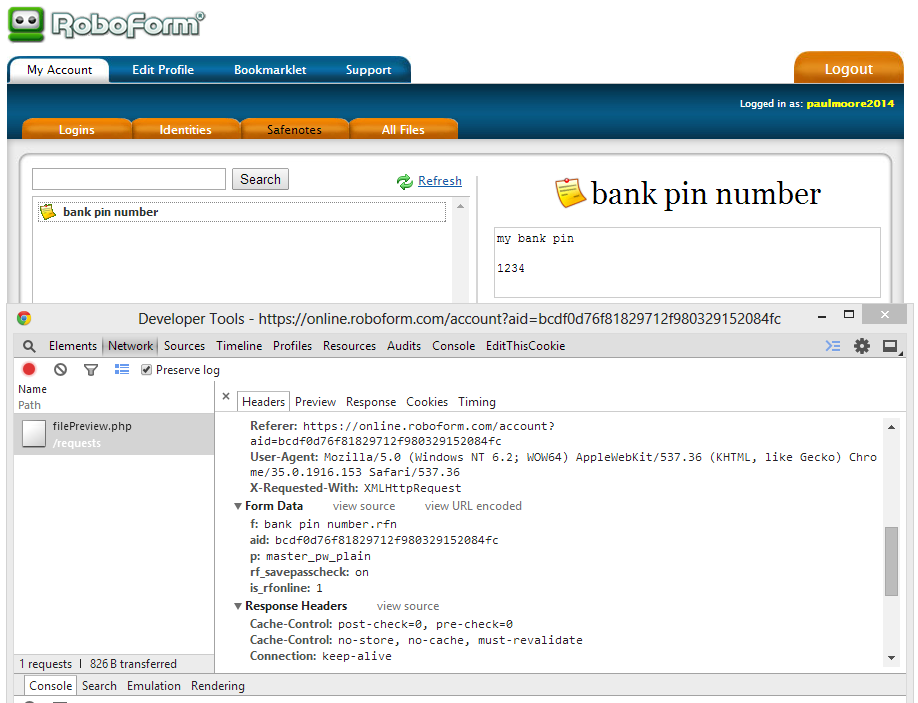This screenshot has width=918, height=703.
Task: Click view URL encoded link
Action: pyautogui.click(x=473, y=506)
